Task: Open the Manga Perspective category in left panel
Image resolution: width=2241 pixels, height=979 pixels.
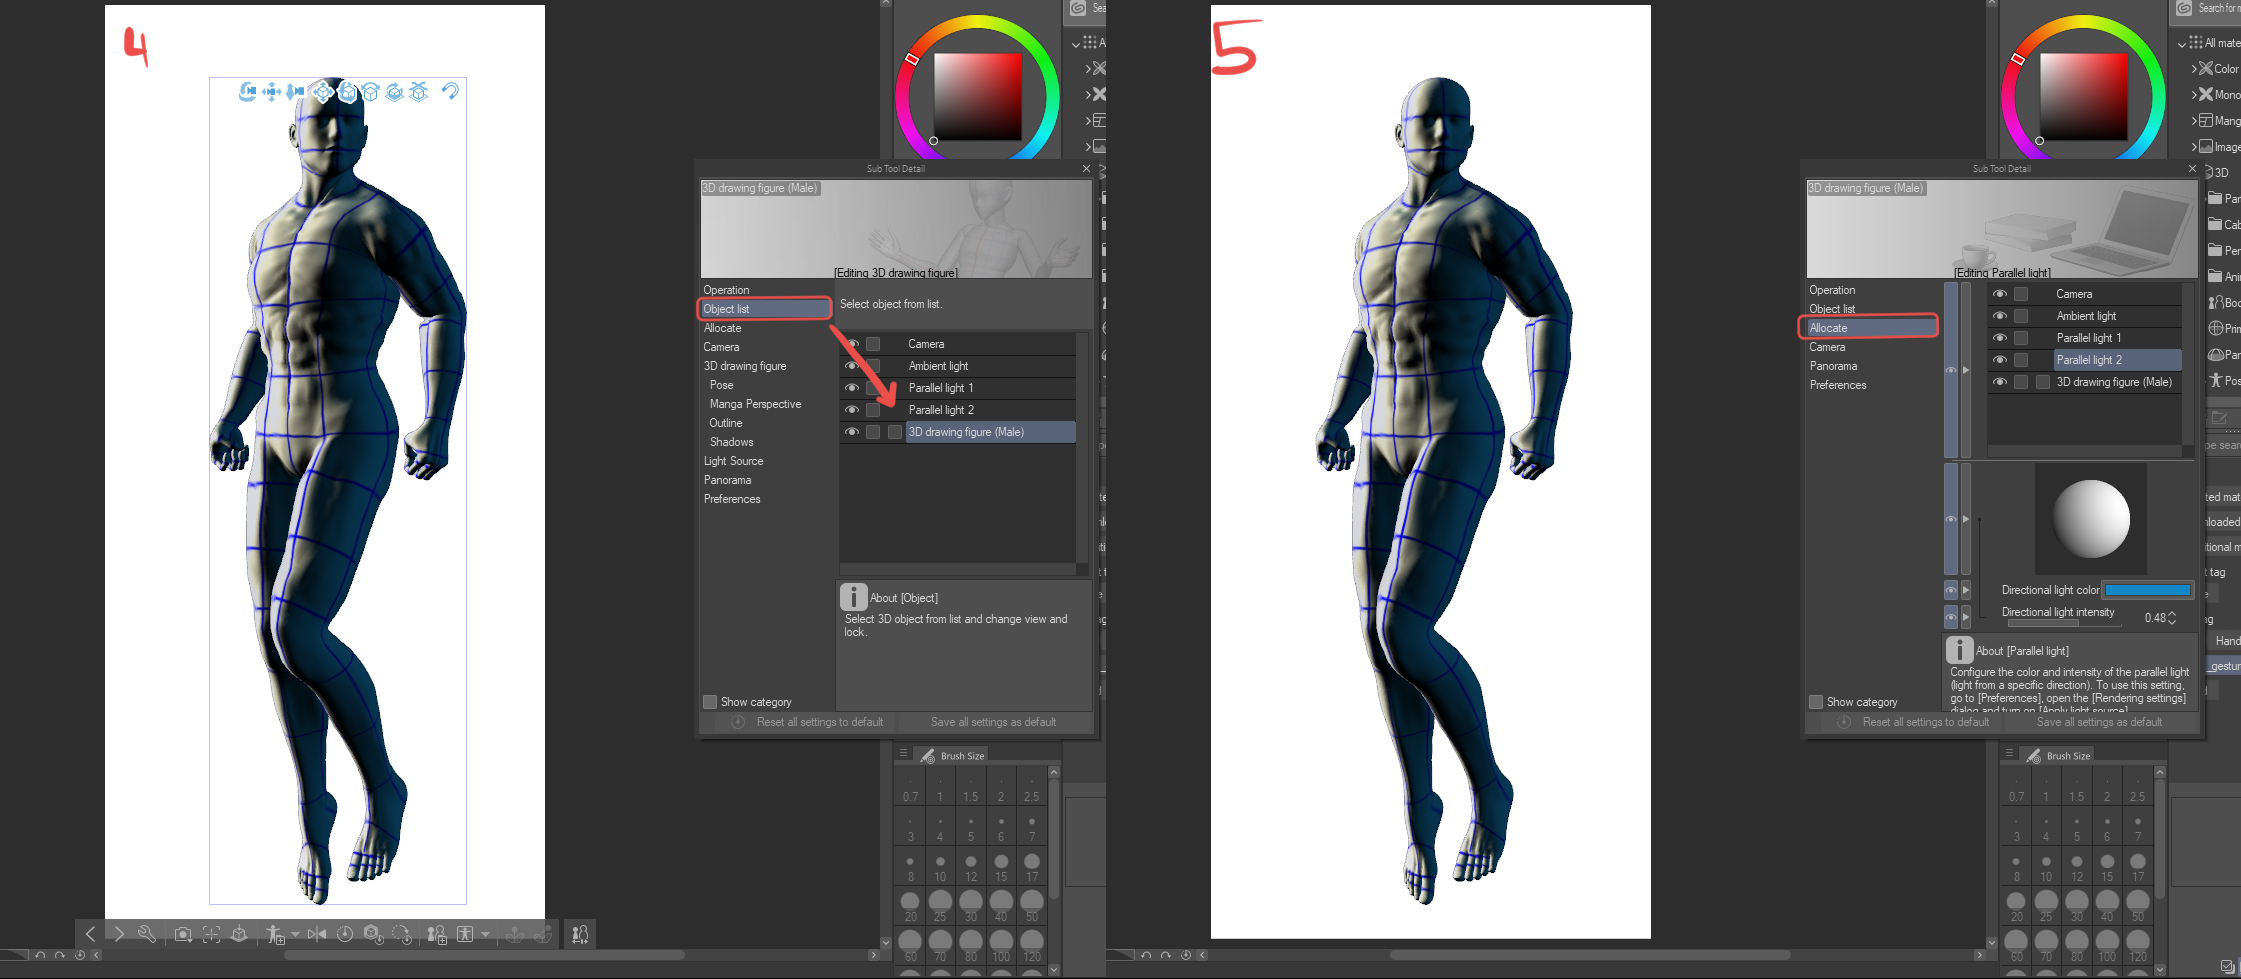Action: (755, 404)
